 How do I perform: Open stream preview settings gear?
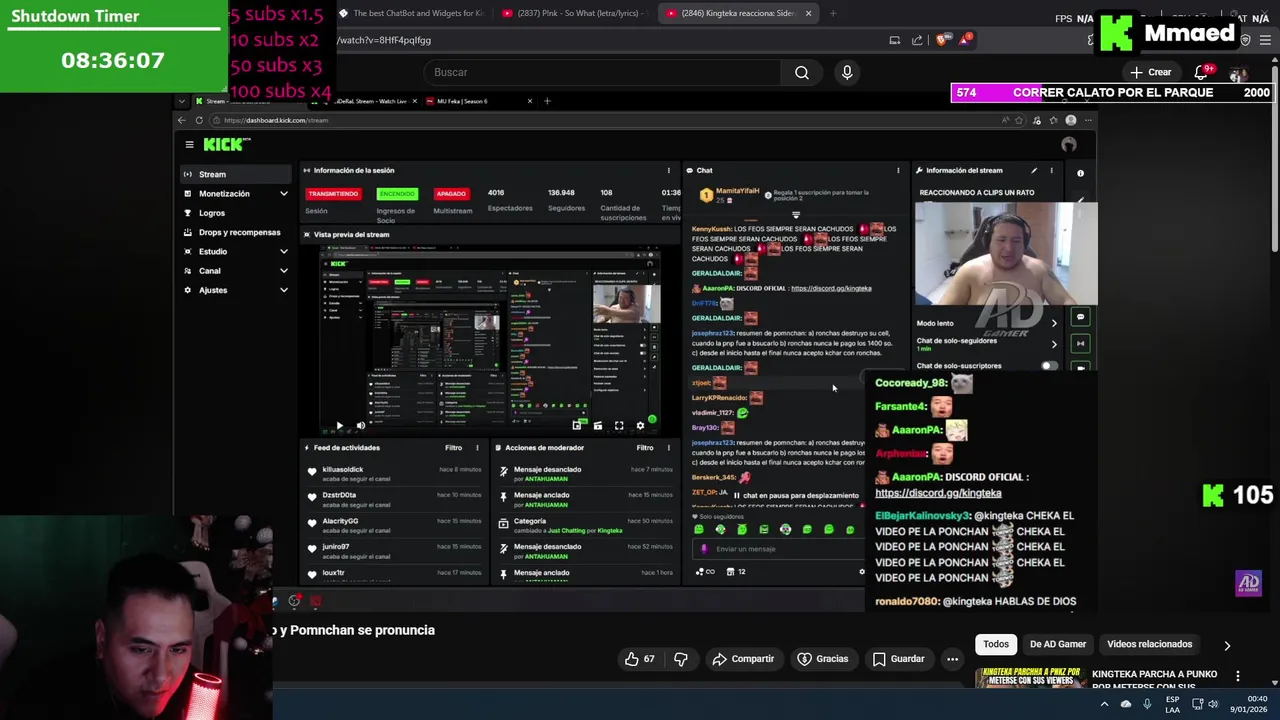[640, 426]
